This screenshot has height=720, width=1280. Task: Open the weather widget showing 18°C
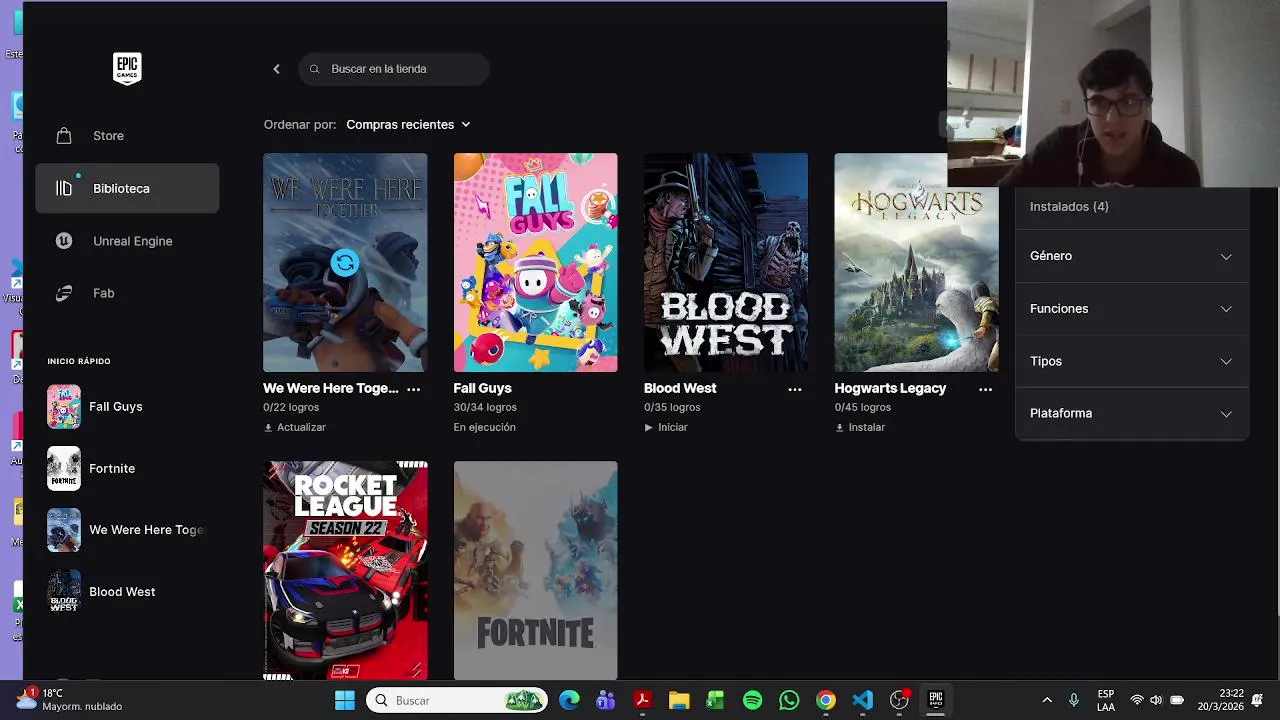tap(70, 700)
